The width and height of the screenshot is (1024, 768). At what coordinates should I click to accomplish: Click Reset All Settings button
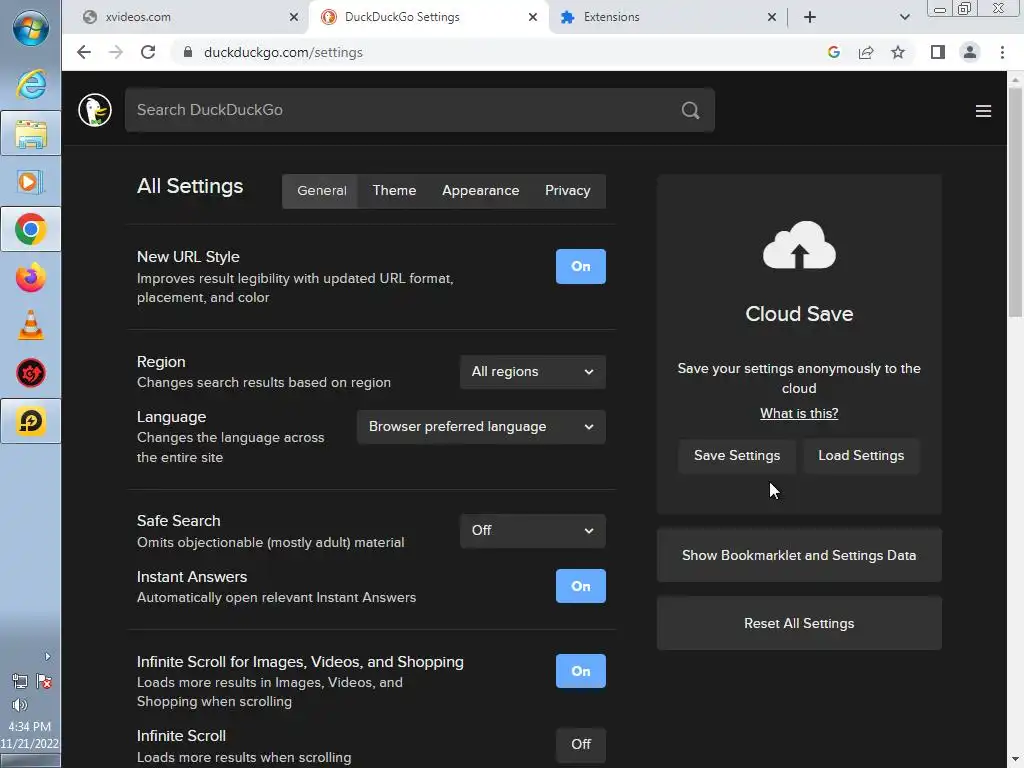pos(799,623)
